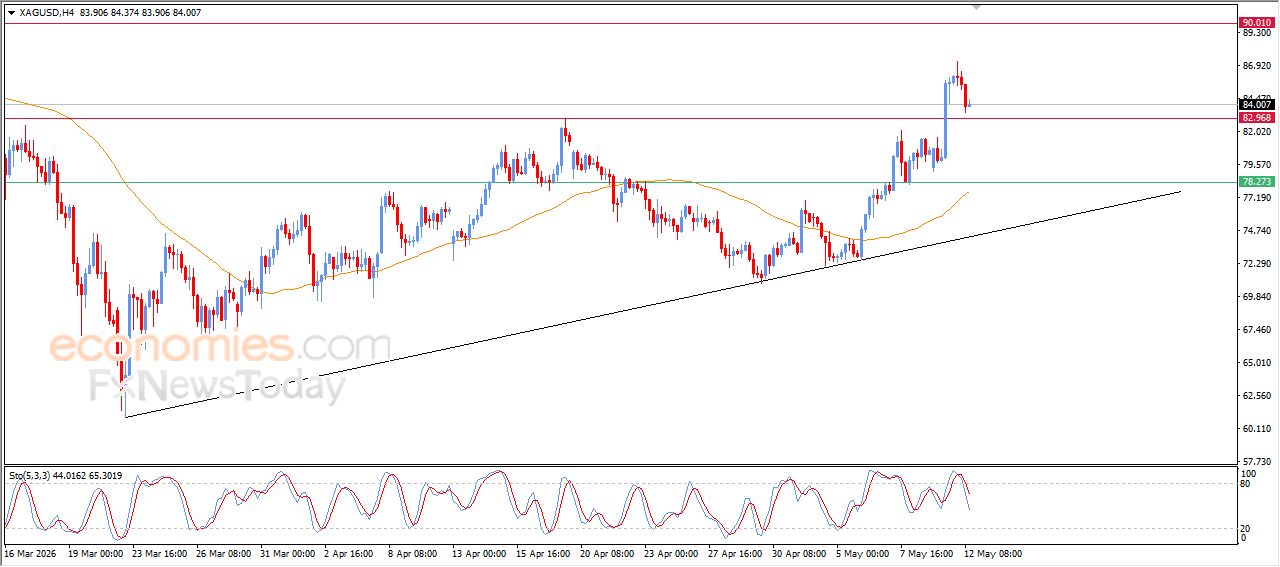The height and width of the screenshot is (567, 1280).
Task: Click the 31 Mar 00:00 time label
Action: tap(287, 553)
